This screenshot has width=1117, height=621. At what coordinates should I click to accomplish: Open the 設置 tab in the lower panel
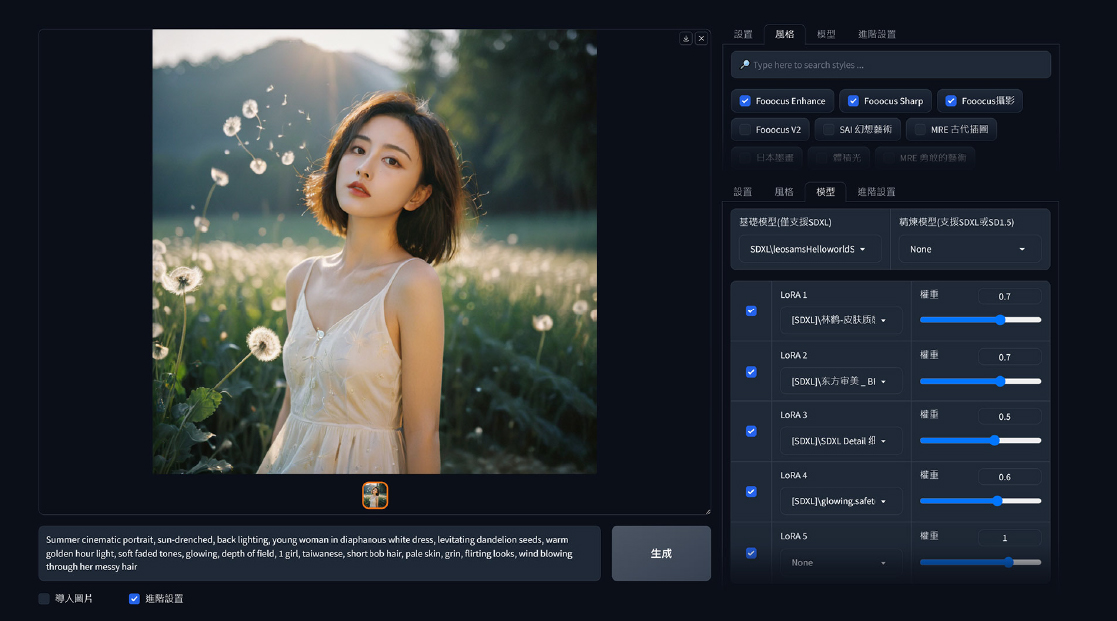743,192
